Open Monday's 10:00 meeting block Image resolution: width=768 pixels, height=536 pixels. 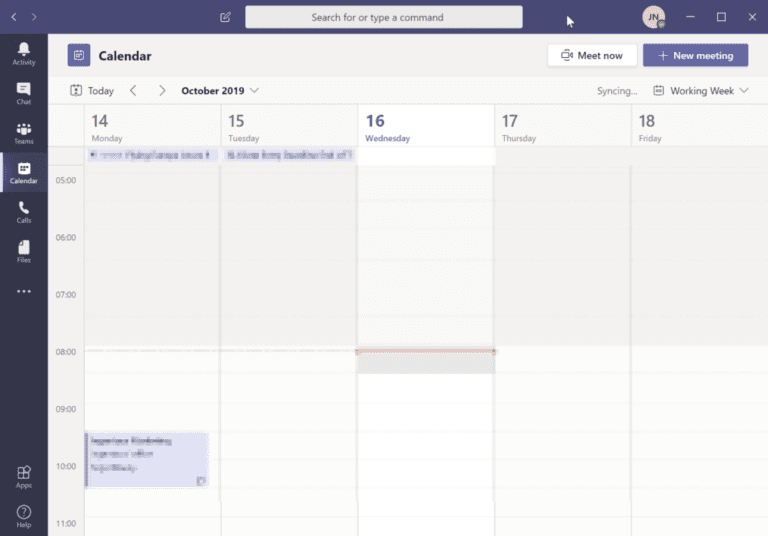click(147, 460)
